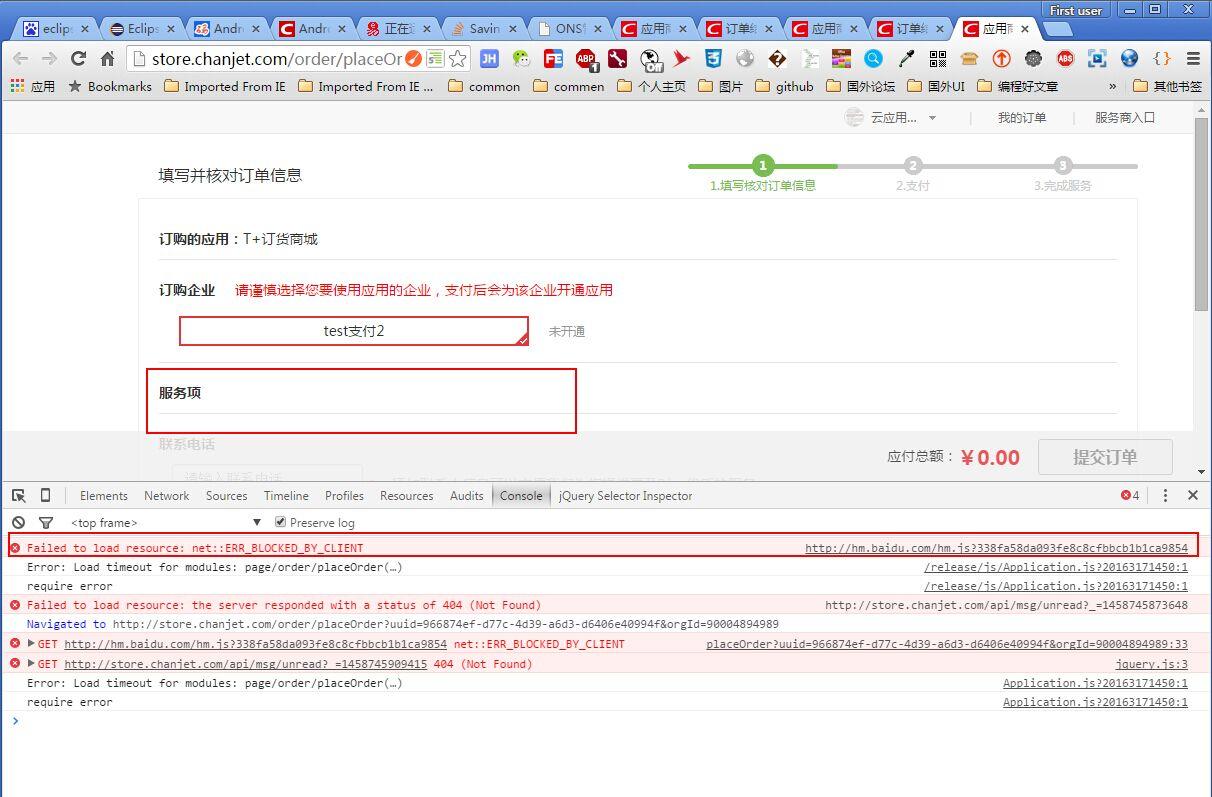The image size is (1212, 797).
Task: Open the 其他书签 bookmarks folder
Action: pos(1168,86)
